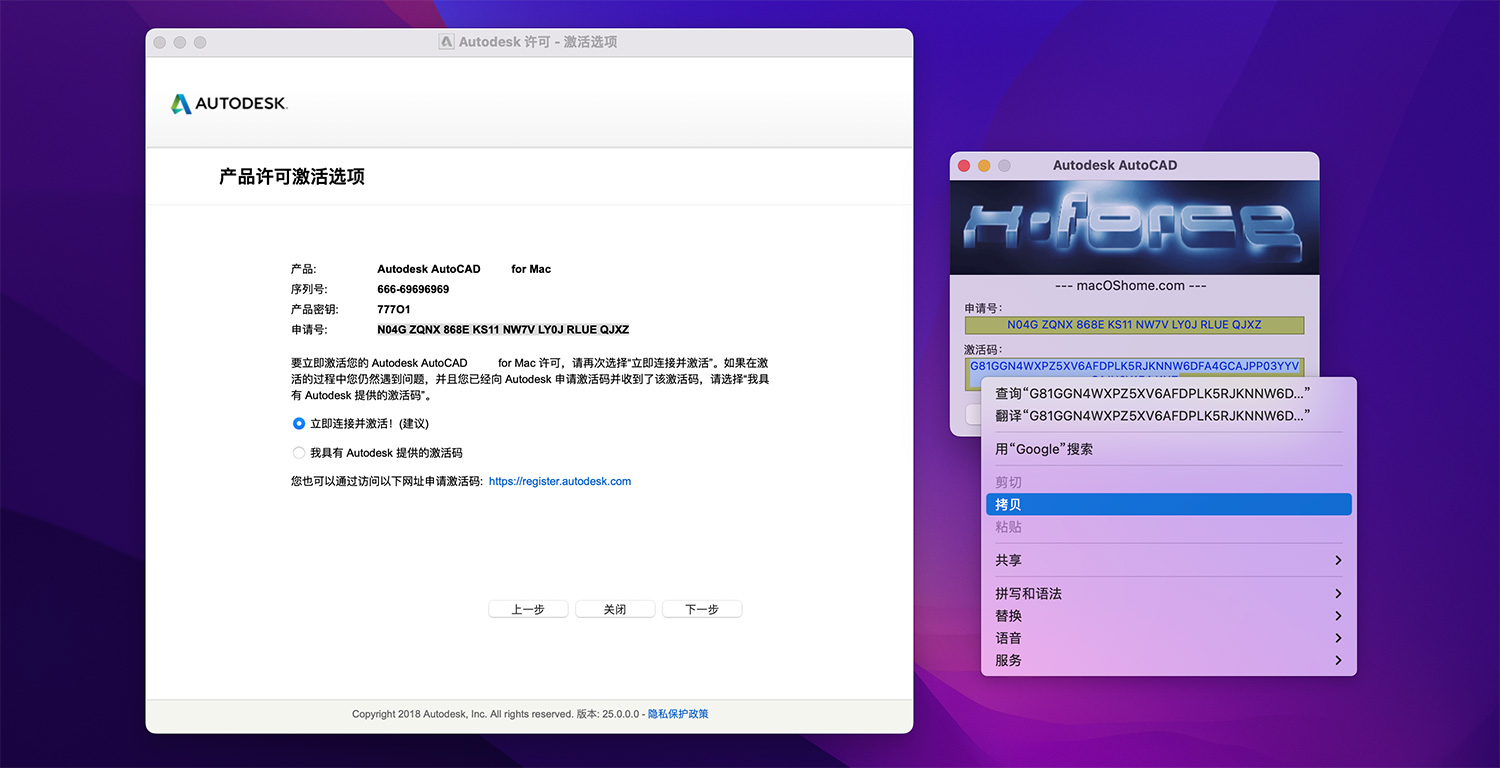The image size is (1500, 768).
Task: Click the 下一步 (Next) button
Action: [702, 609]
